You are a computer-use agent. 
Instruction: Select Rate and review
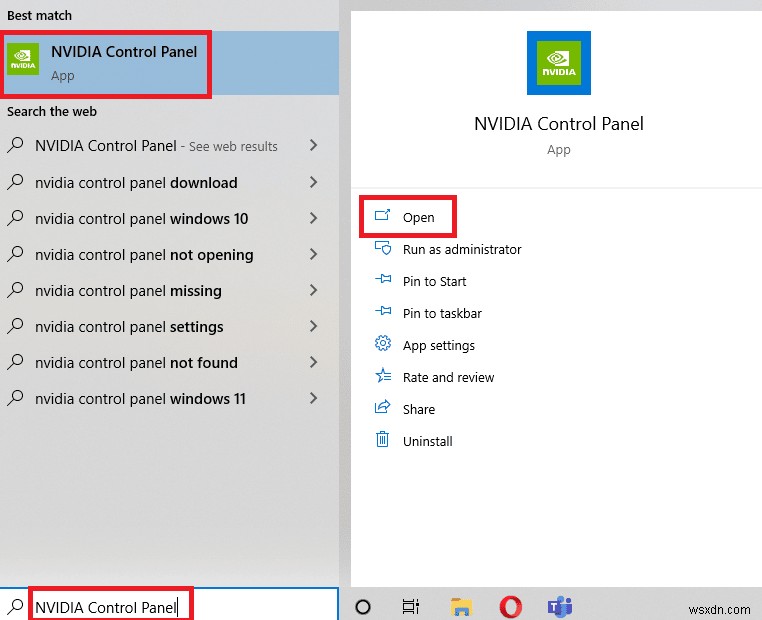pos(448,378)
